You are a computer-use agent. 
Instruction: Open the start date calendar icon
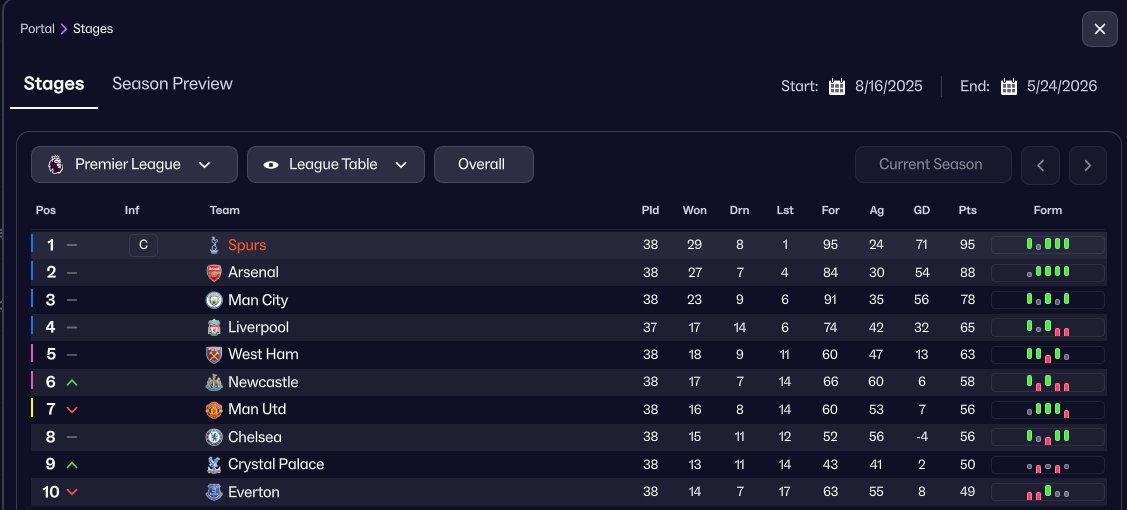(x=837, y=86)
